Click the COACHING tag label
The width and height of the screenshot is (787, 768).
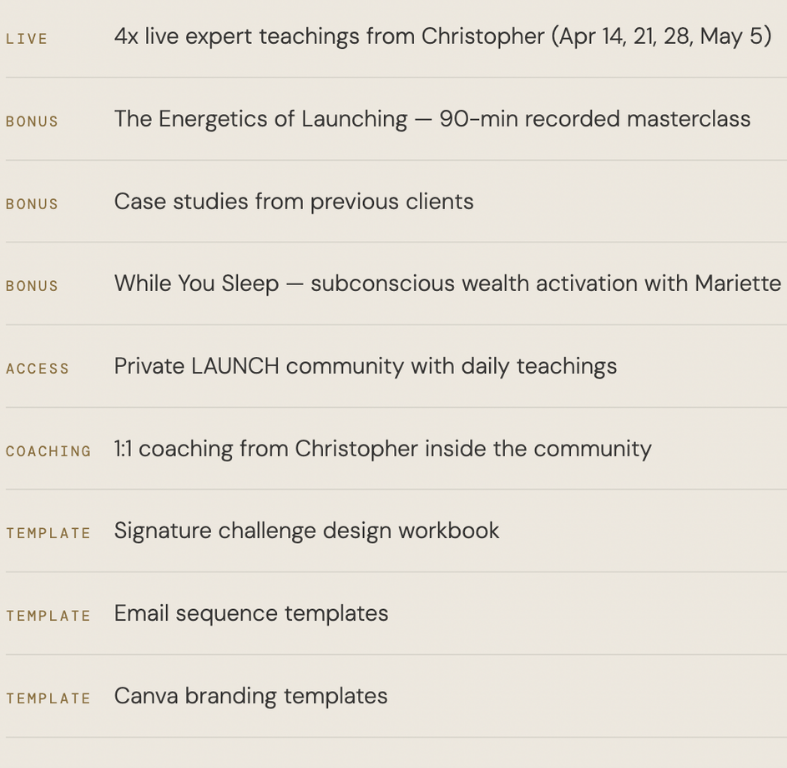click(48, 452)
